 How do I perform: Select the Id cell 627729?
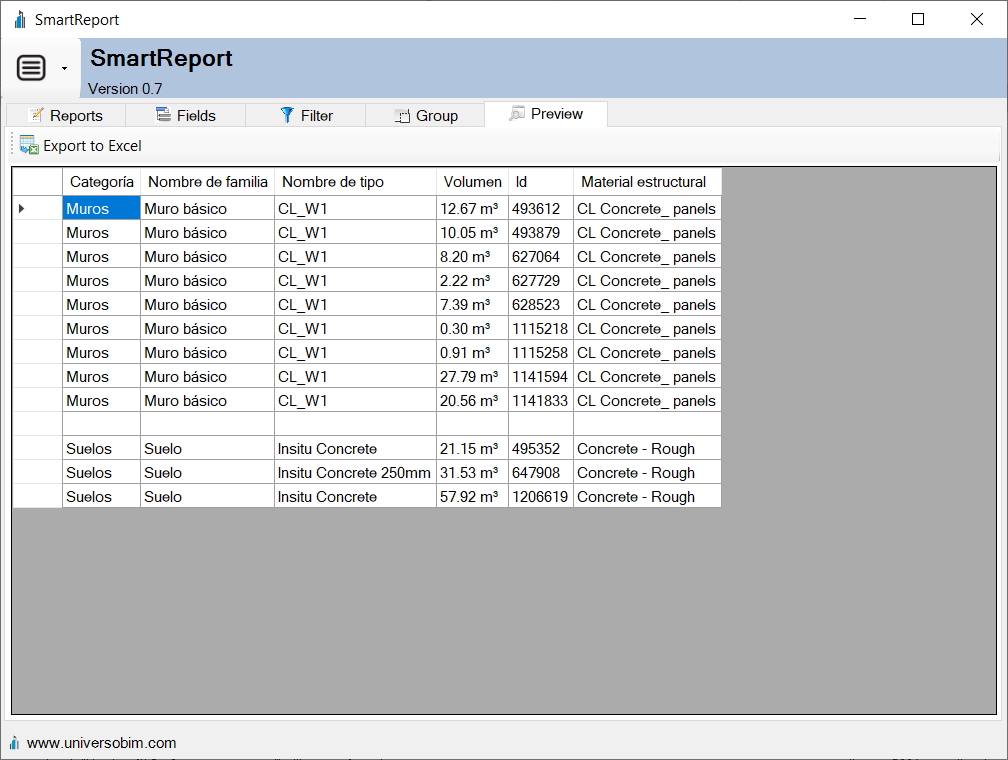541,280
